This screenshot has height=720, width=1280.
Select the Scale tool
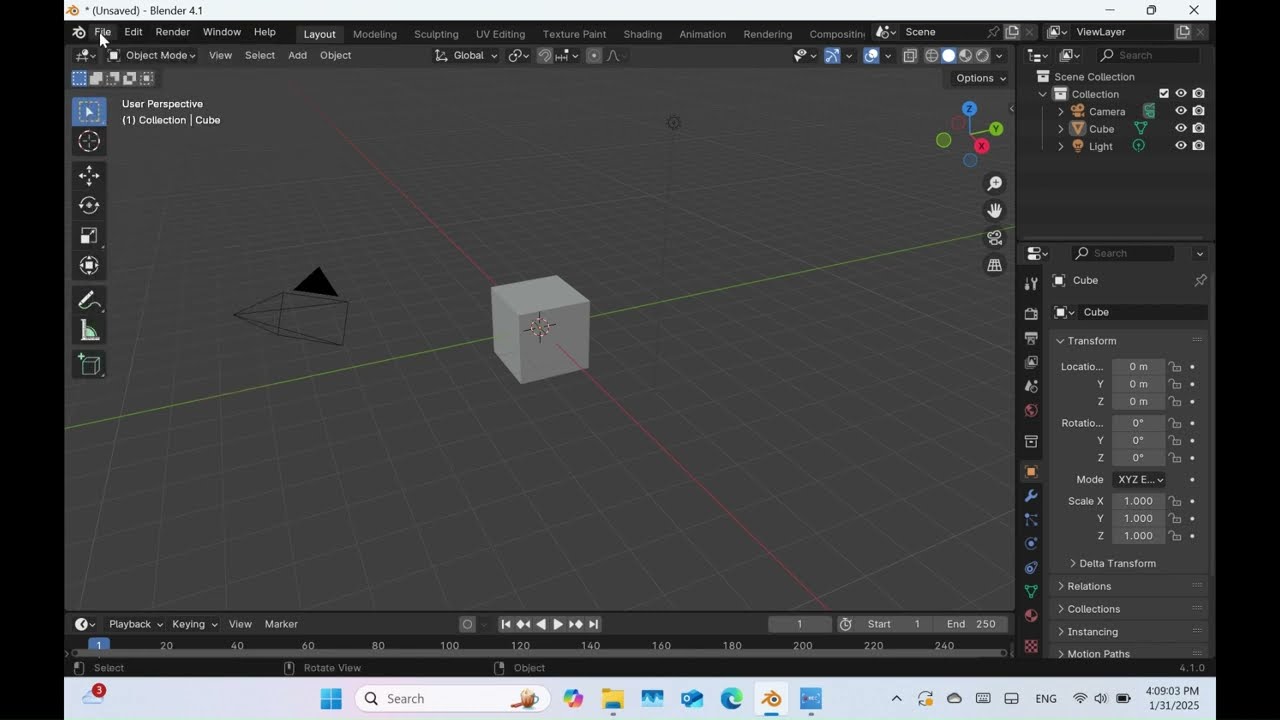pos(89,236)
